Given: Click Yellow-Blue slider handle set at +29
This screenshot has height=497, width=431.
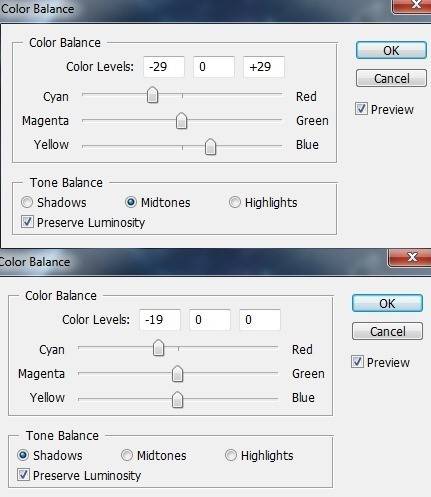Looking at the screenshot, I should [210, 147].
